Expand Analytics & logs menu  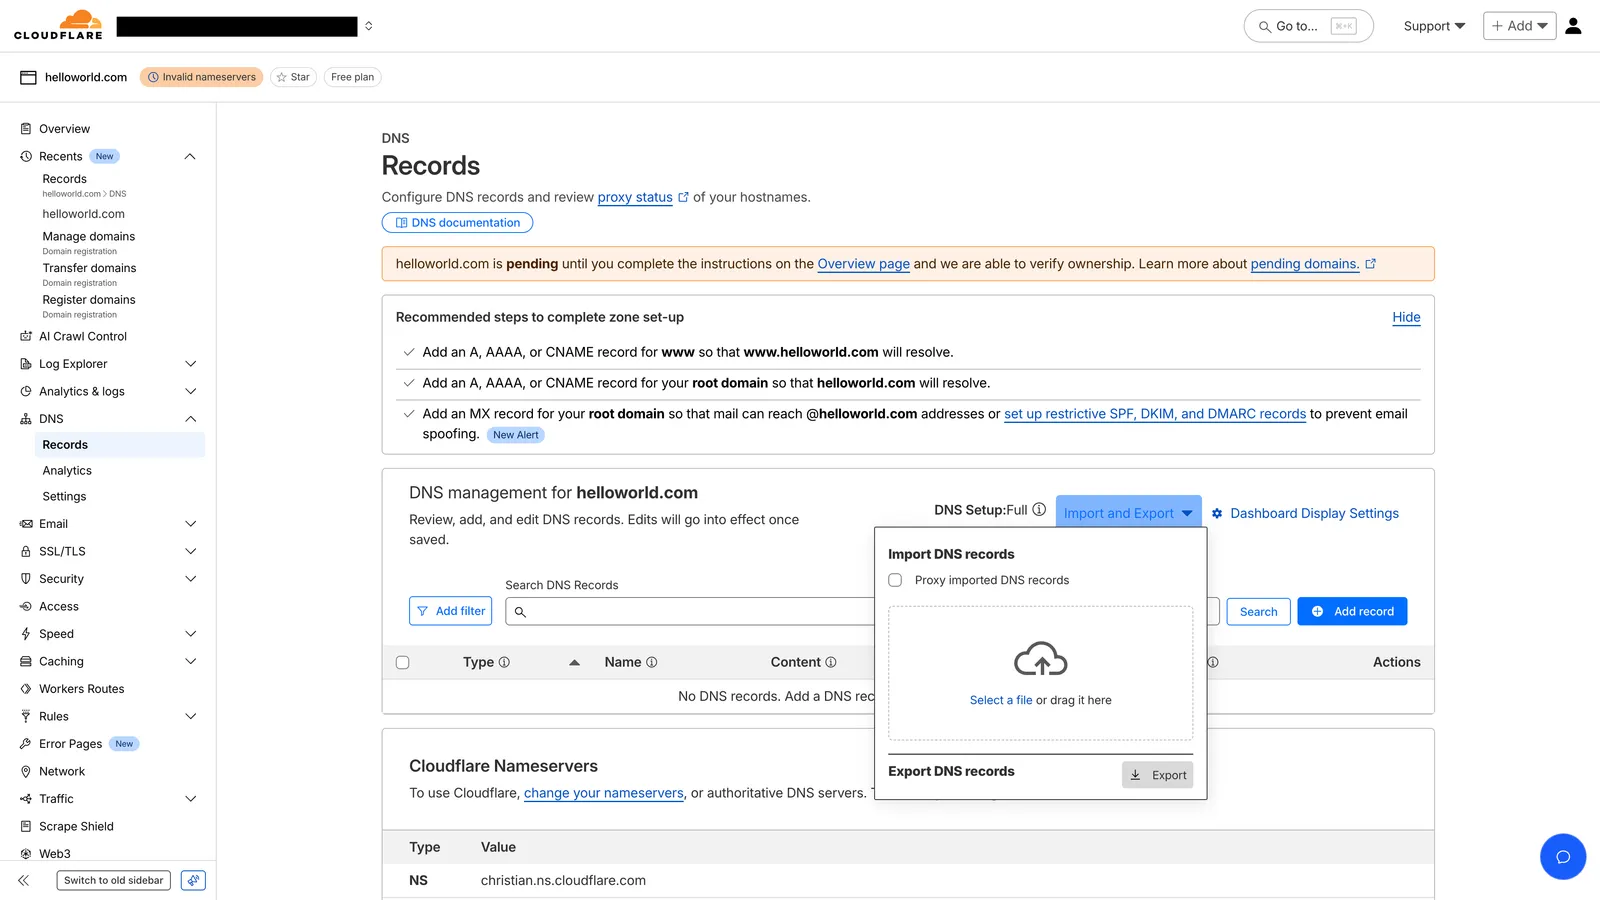click(x=190, y=392)
